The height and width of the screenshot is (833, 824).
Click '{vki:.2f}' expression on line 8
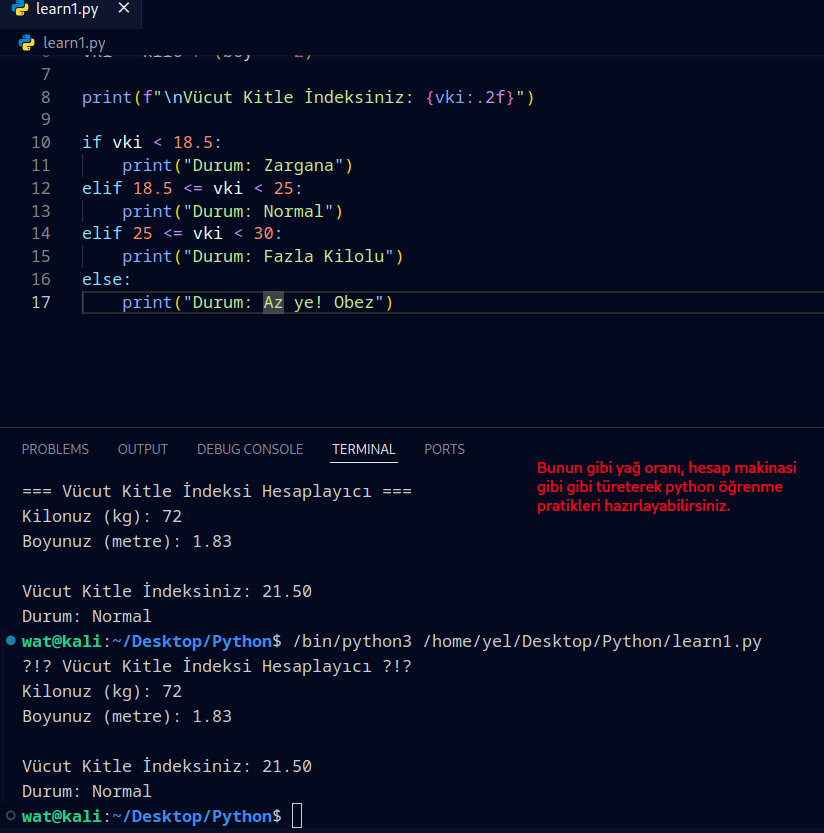point(470,97)
